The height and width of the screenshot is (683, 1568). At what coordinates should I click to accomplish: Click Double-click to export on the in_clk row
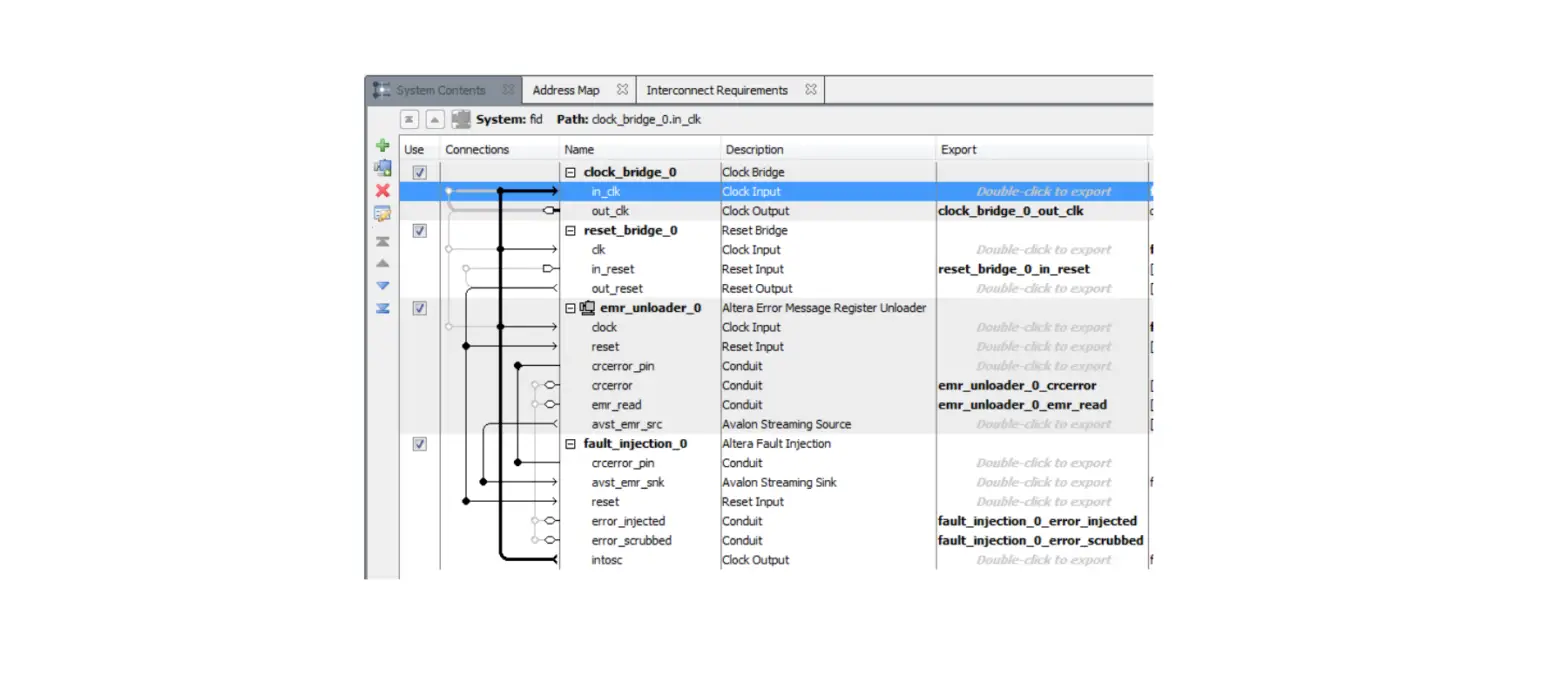(1043, 191)
